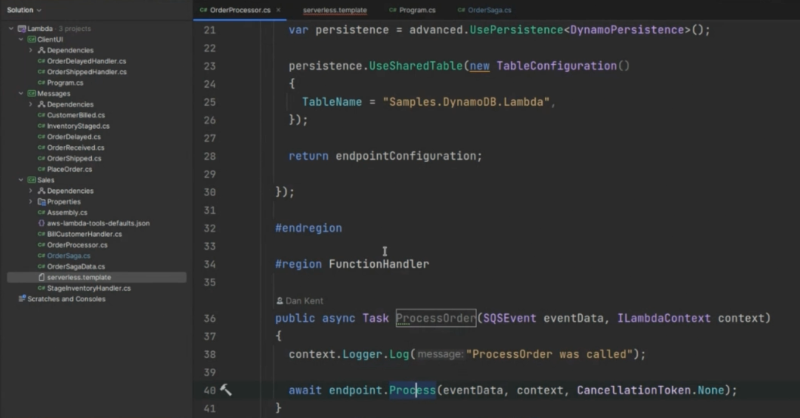This screenshot has height=418, width=800.
Task: Click the Dependencies icon under Sales
Action: [42, 191]
